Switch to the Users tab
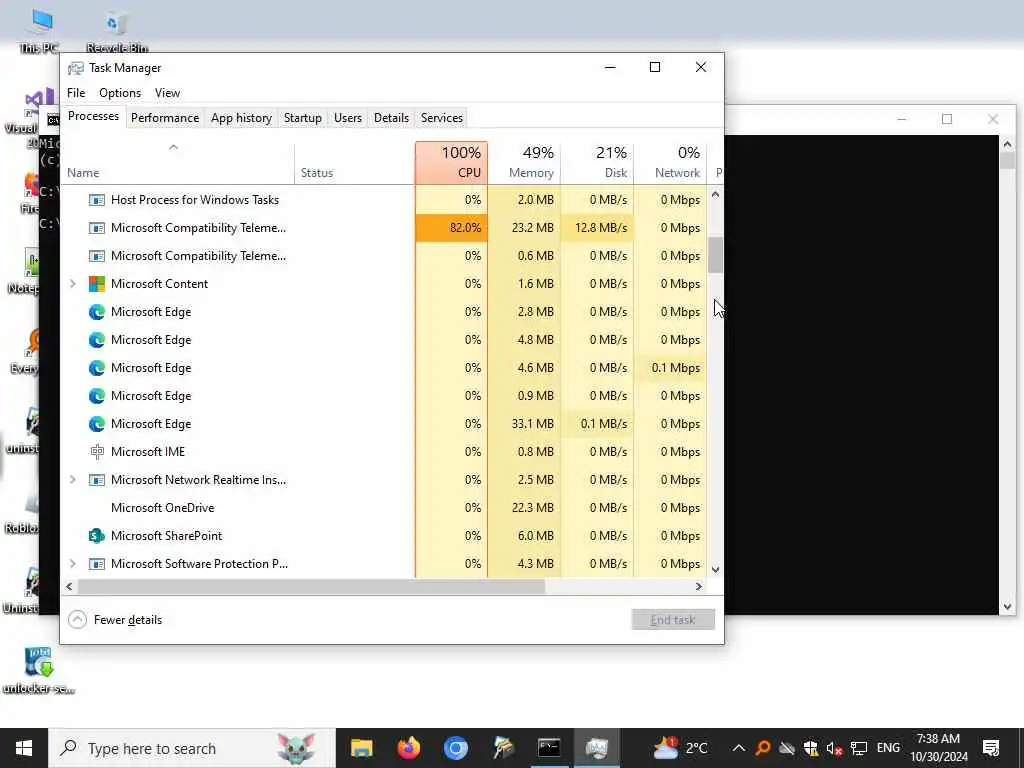The height and width of the screenshot is (768, 1024). point(347,118)
